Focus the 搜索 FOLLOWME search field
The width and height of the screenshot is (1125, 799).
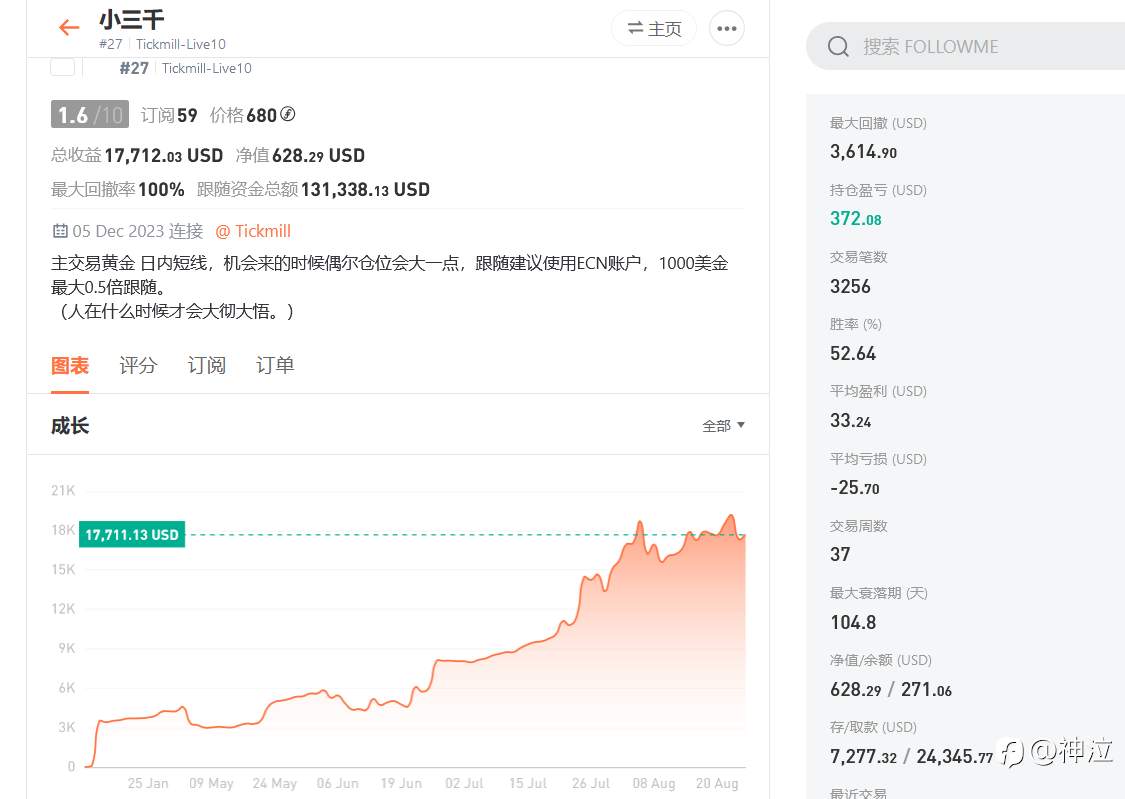click(x=966, y=47)
